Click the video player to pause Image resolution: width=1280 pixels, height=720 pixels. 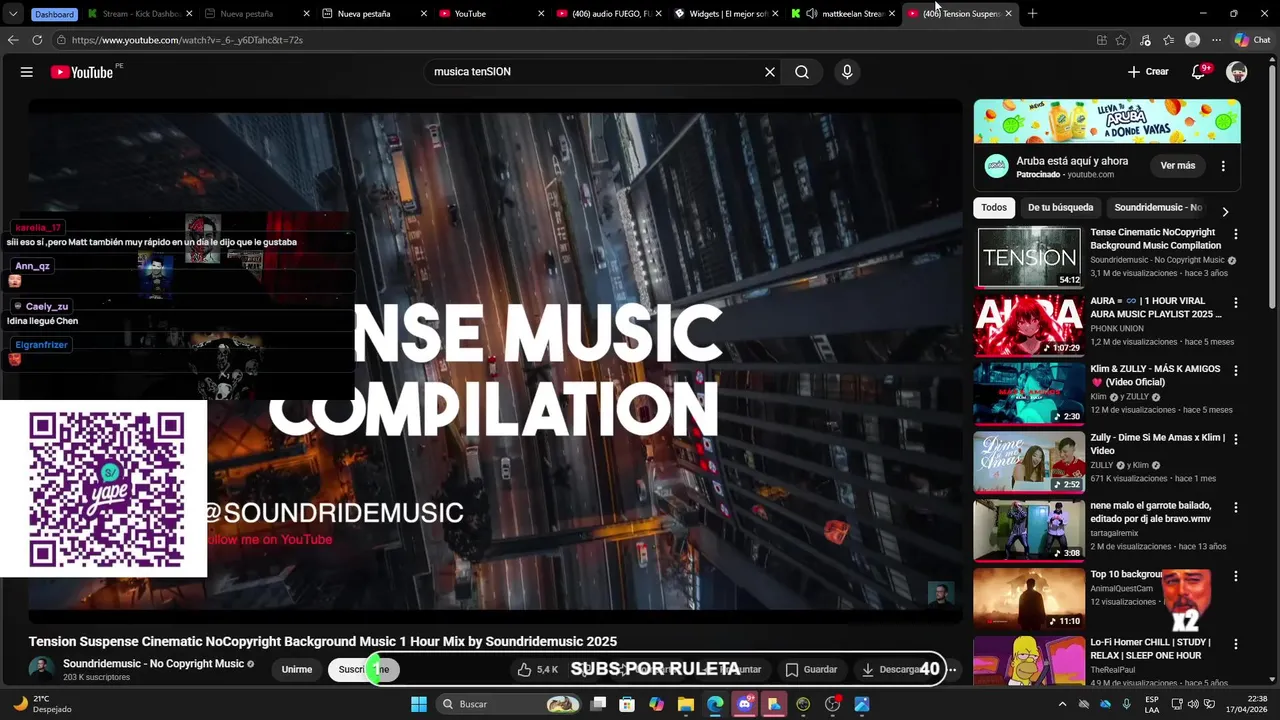pyautogui.click(x=495, y=360)
